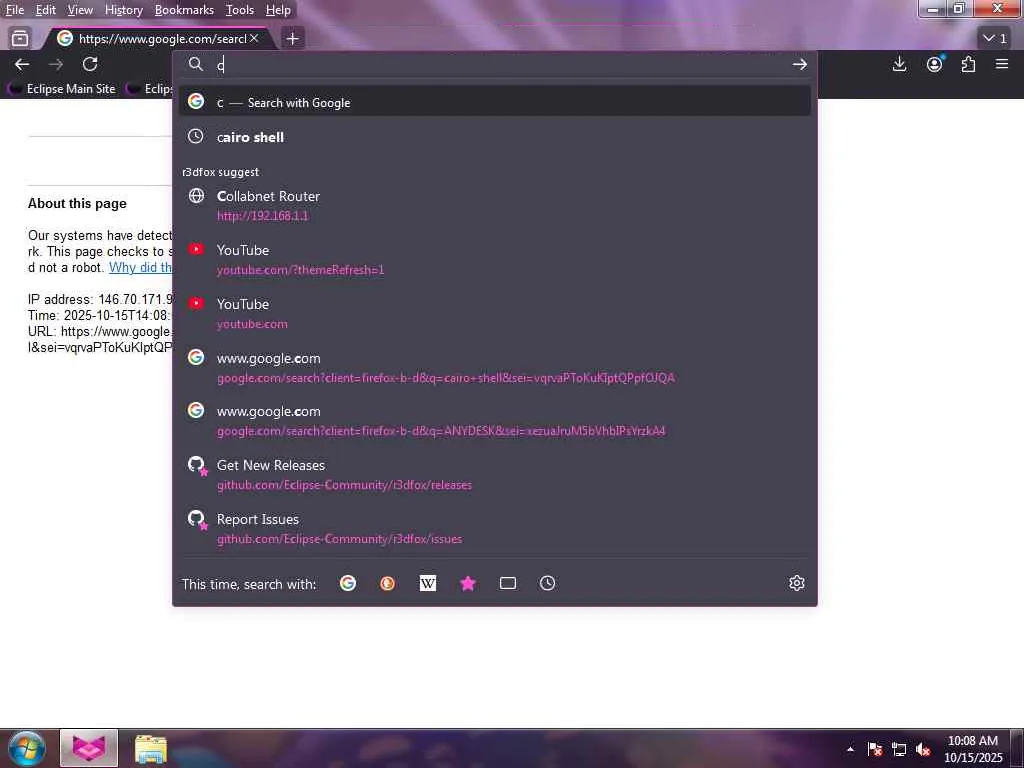
Task: Click the r3dfox taskbar icon
Action: [89, 748]
